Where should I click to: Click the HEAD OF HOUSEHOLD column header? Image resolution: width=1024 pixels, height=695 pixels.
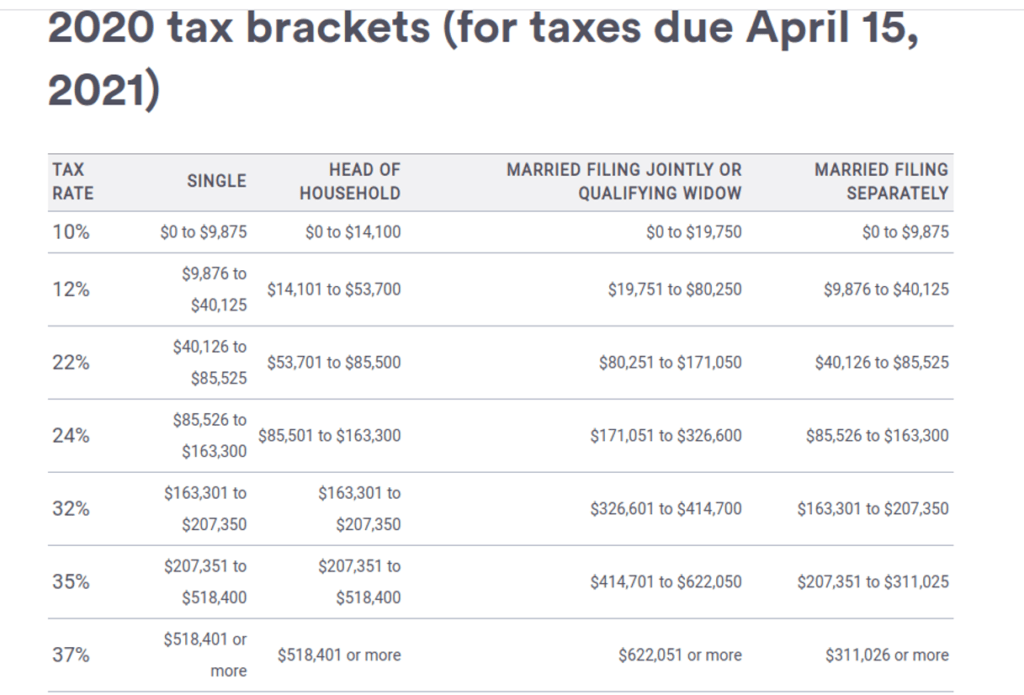[349, 181]
